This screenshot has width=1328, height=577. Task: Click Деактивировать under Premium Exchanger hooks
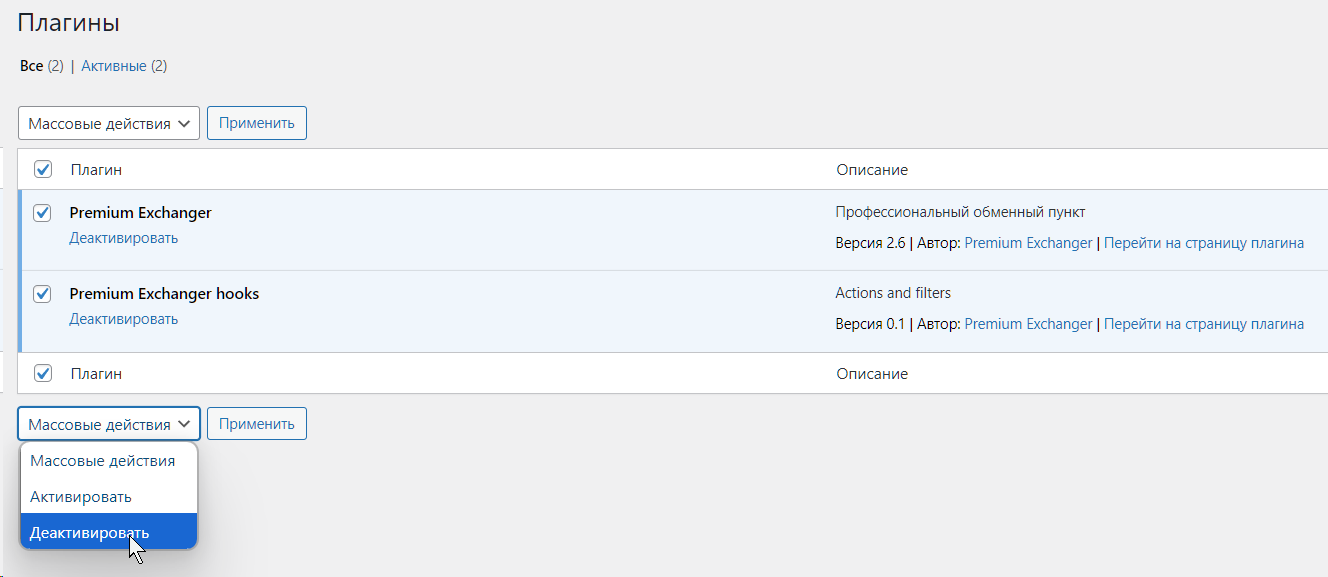[x=123, y=319]
